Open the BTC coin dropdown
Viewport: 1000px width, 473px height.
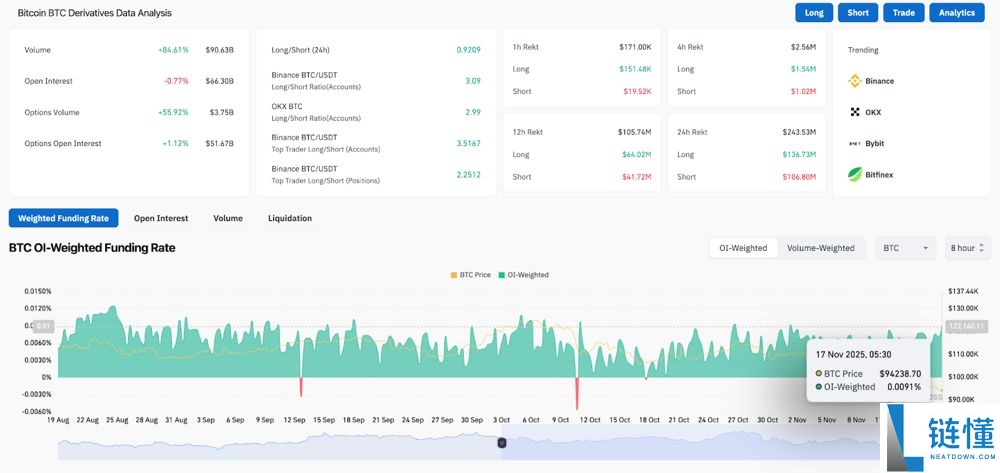tap(906, 248)
